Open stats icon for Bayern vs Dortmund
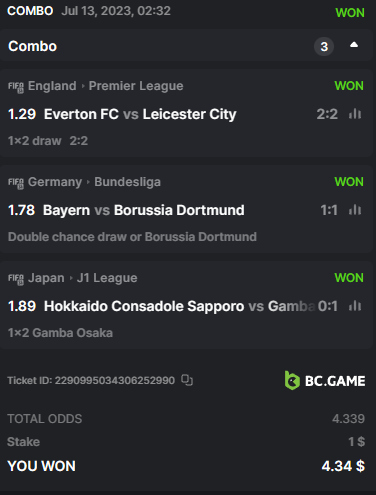The image size is (376, 495). pos(355,210)
